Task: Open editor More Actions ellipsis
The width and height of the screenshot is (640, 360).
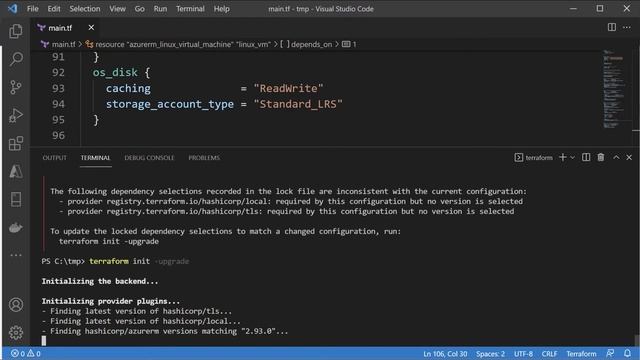Action: point(627,27)
